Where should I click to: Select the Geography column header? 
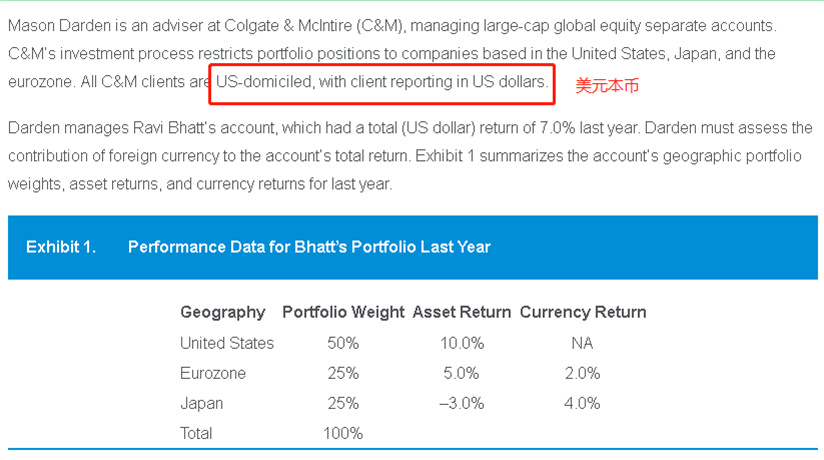pyautogui.click(x=223, y=312)
